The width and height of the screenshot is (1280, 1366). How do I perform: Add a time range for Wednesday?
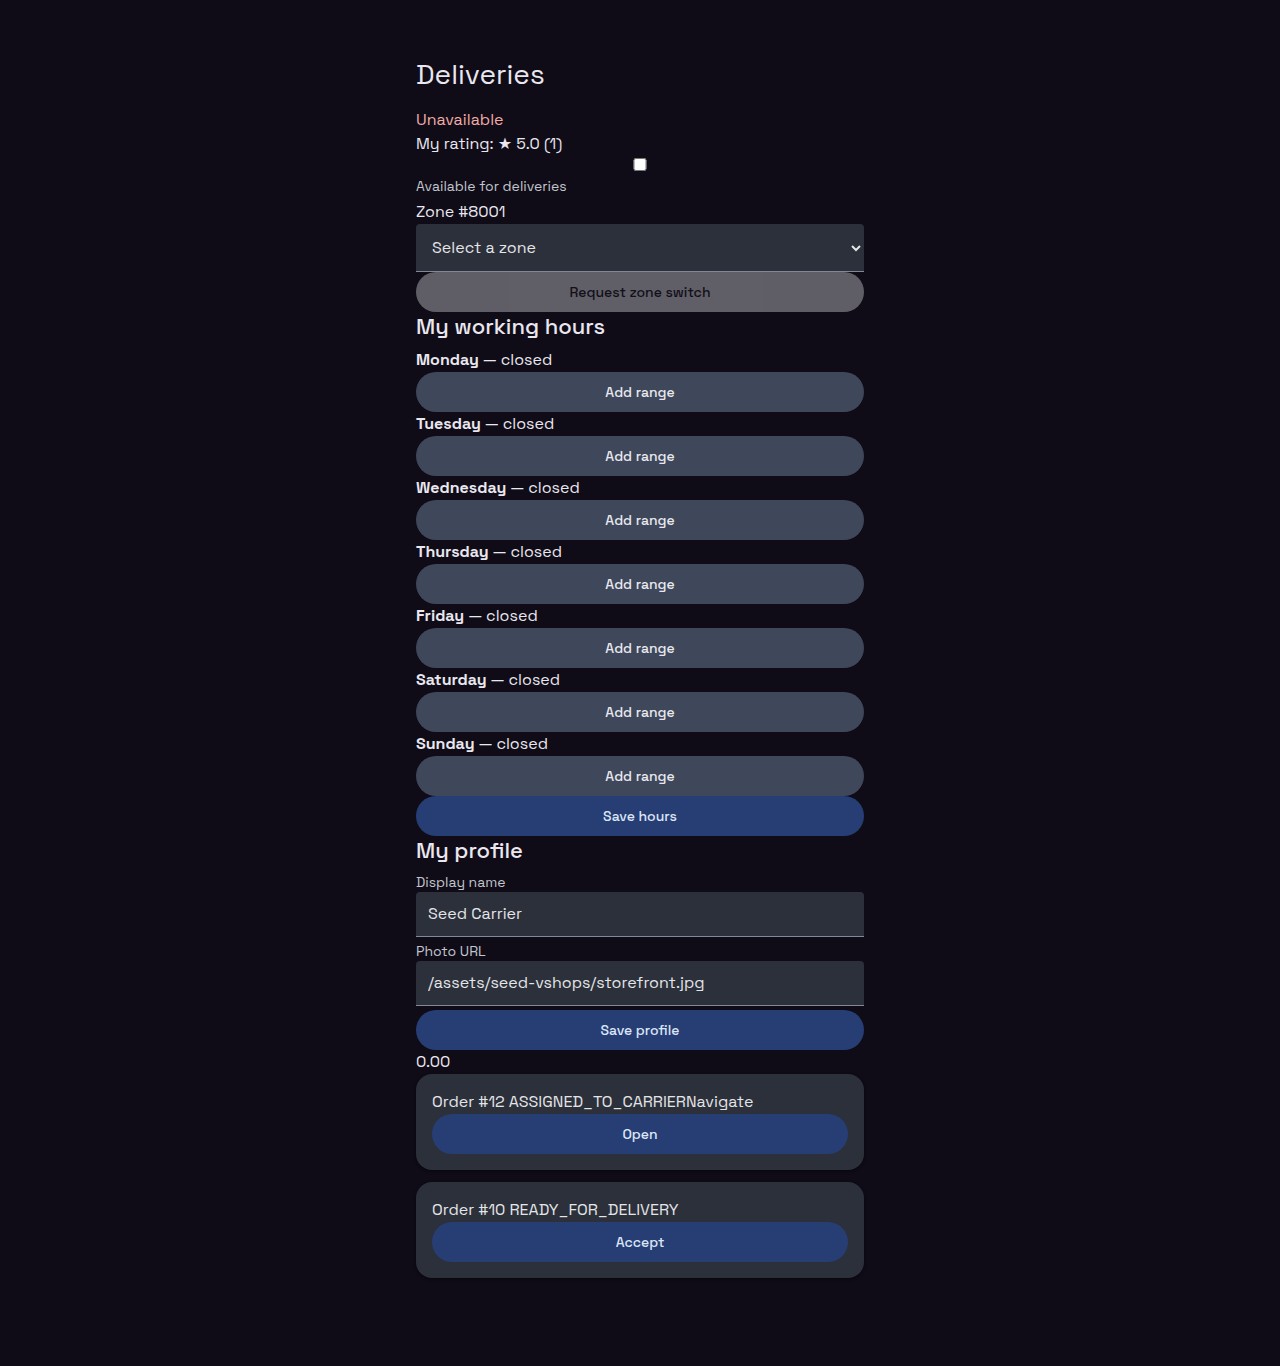pos(640,520)
